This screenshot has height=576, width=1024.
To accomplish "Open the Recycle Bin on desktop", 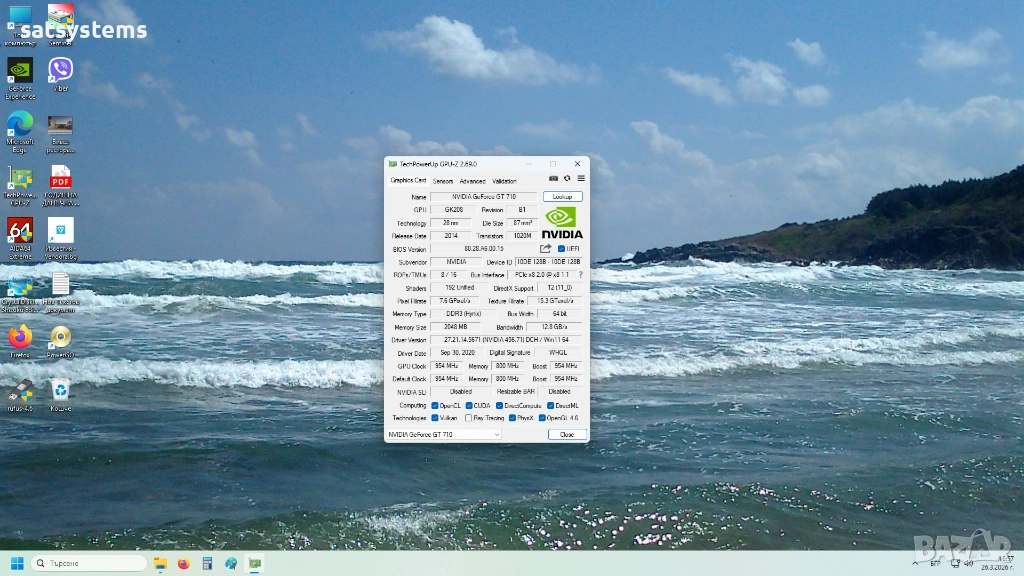I will click(x=60, y=393).
